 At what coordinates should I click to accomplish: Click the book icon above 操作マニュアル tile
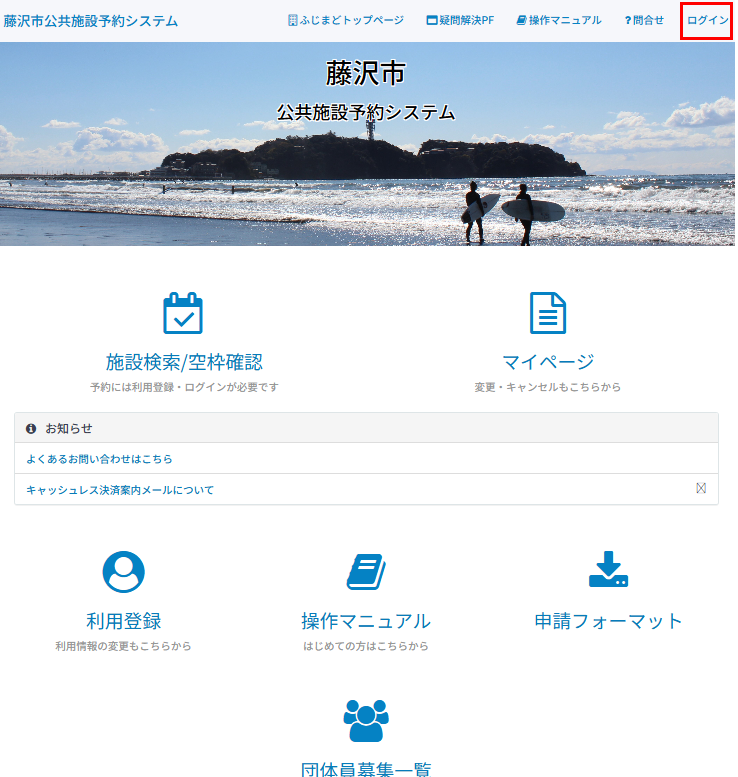click(x=366, y=571)
